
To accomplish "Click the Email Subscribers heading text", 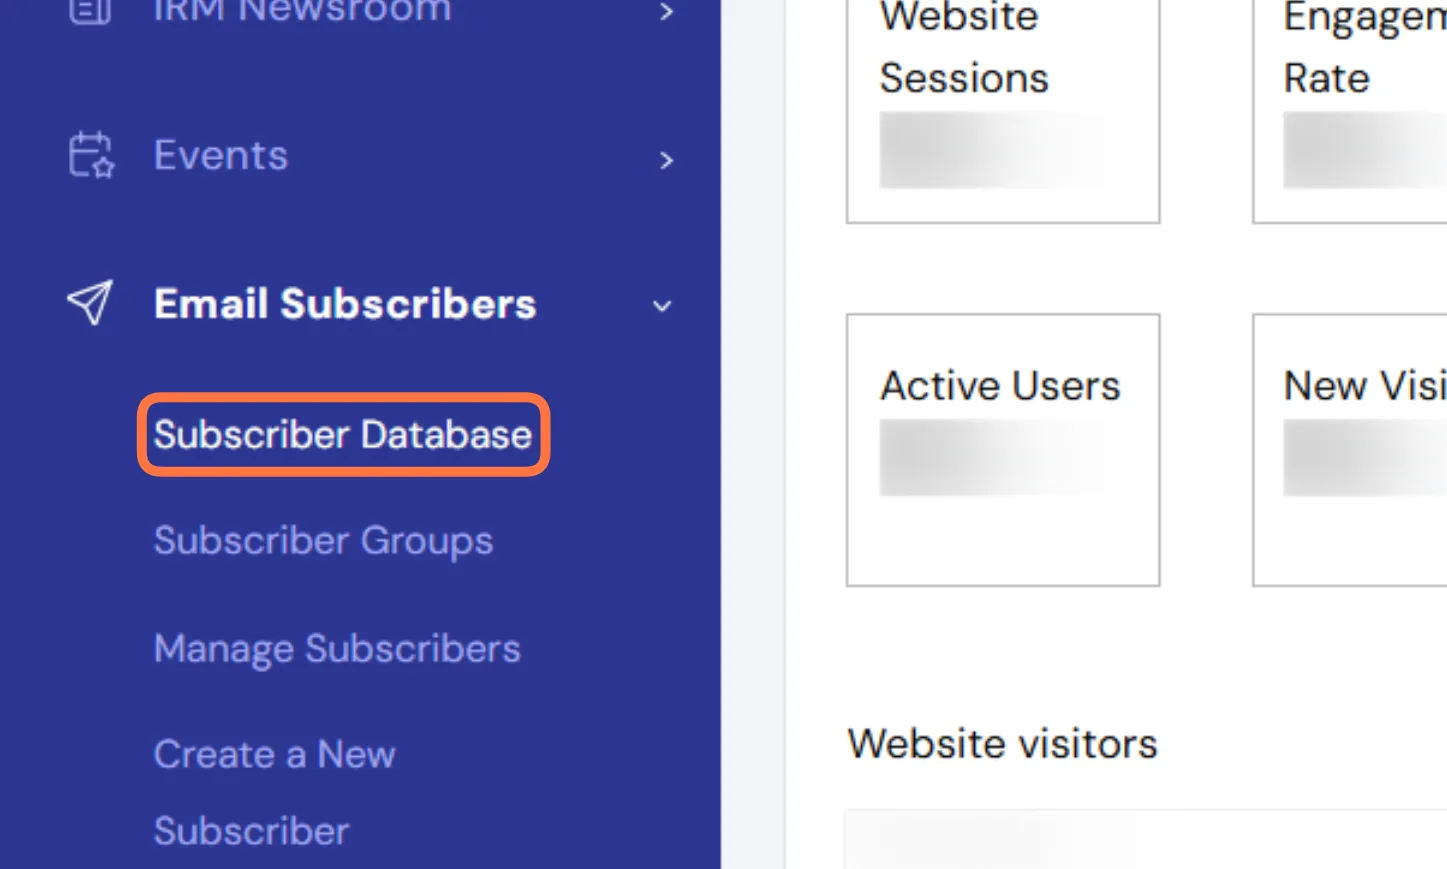I will (x=345, y=304).
